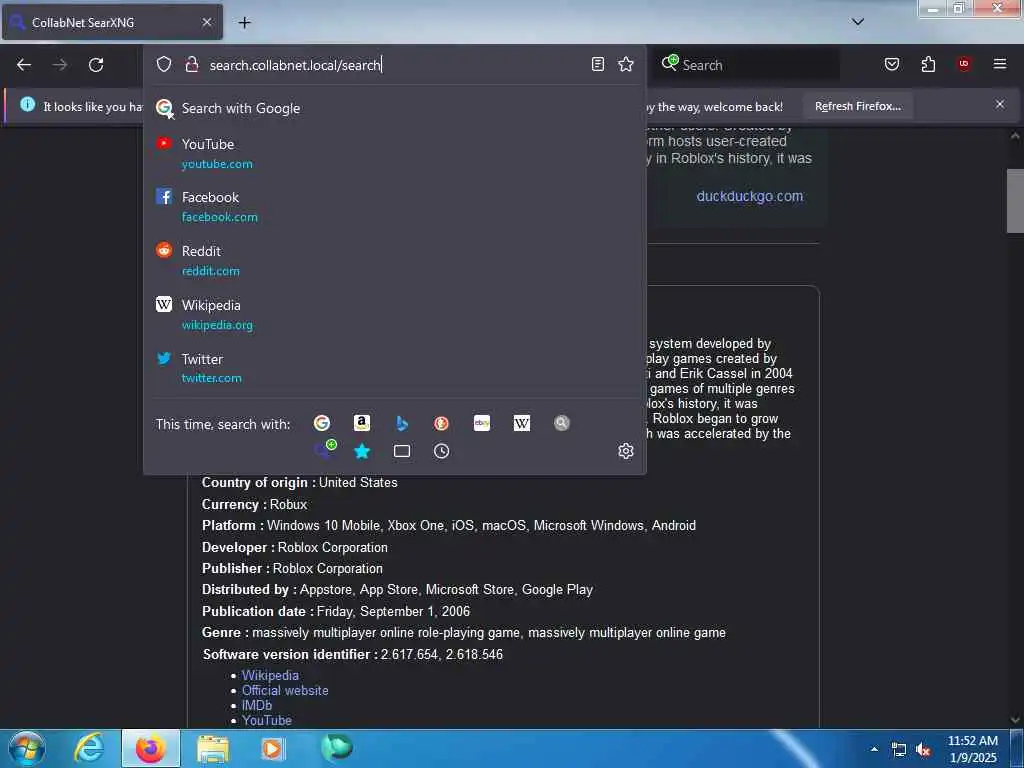
Task: Open search settings gear icon
Action: [626, 451]
